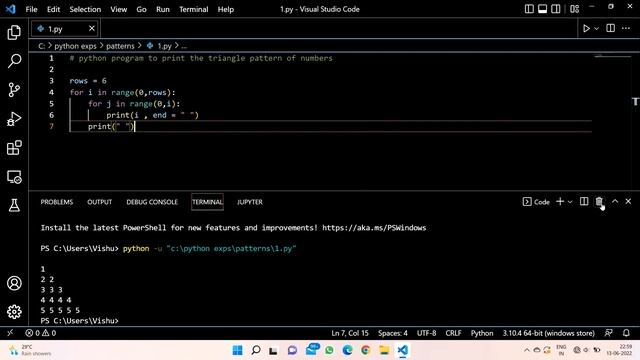Viewport: 640px width, 360px height.
Task: Select interpreter 3.10.4 64-bit
Action: [548, 333]
